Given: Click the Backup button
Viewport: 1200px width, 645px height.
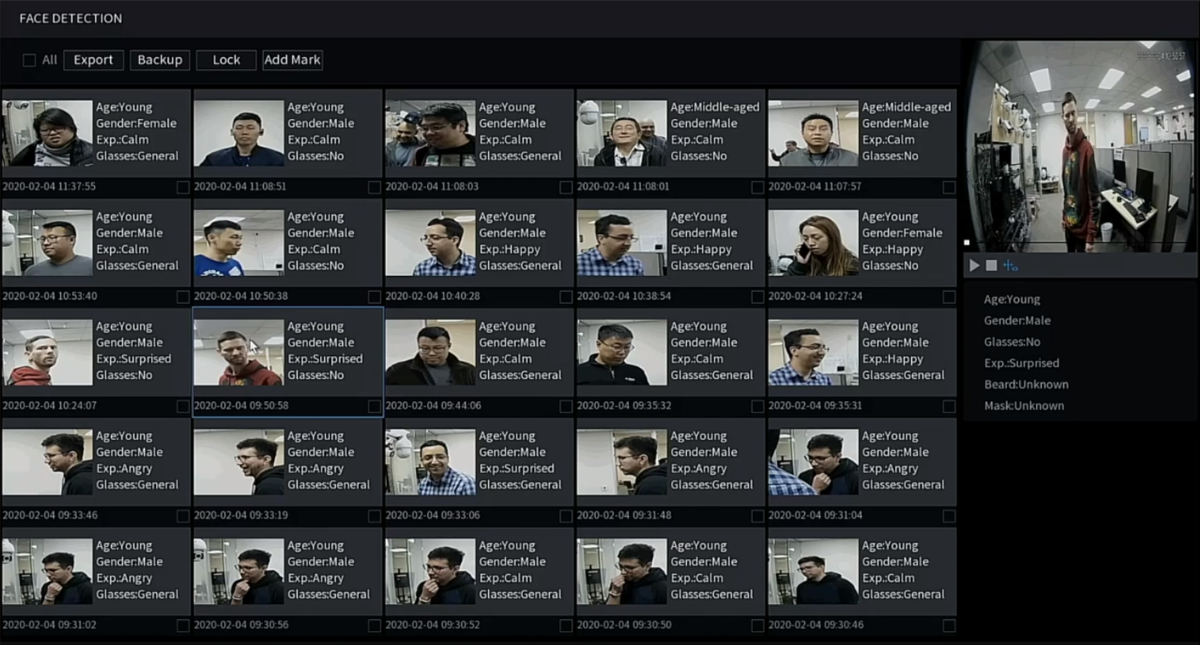Looking at the screenshot, I should coord(160,60).
